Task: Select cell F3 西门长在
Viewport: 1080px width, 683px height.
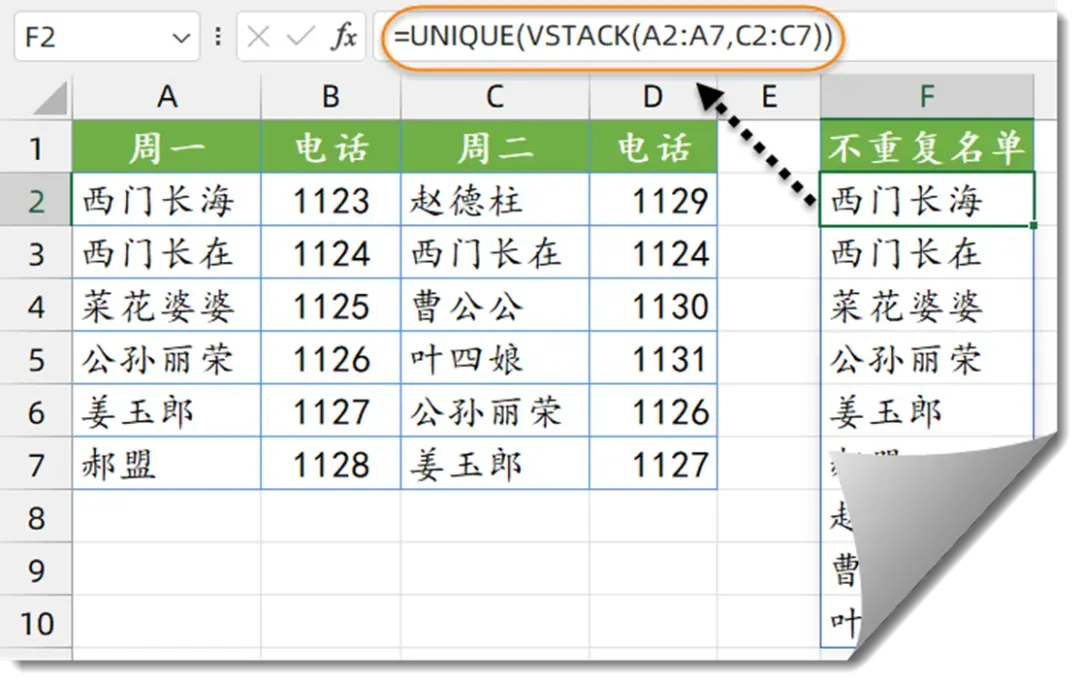Action: click(x=927, y=253)
